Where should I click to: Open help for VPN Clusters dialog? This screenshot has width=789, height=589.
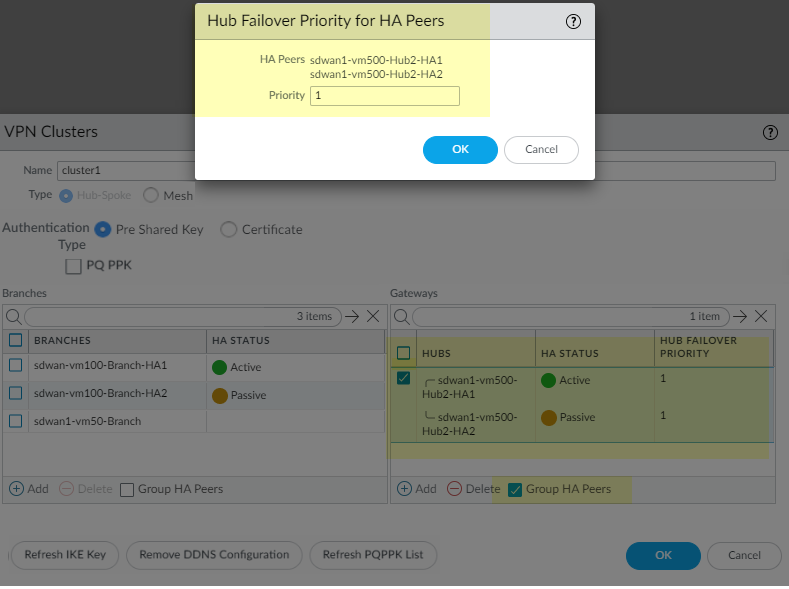pyautogui.click(x=770, y=132)
